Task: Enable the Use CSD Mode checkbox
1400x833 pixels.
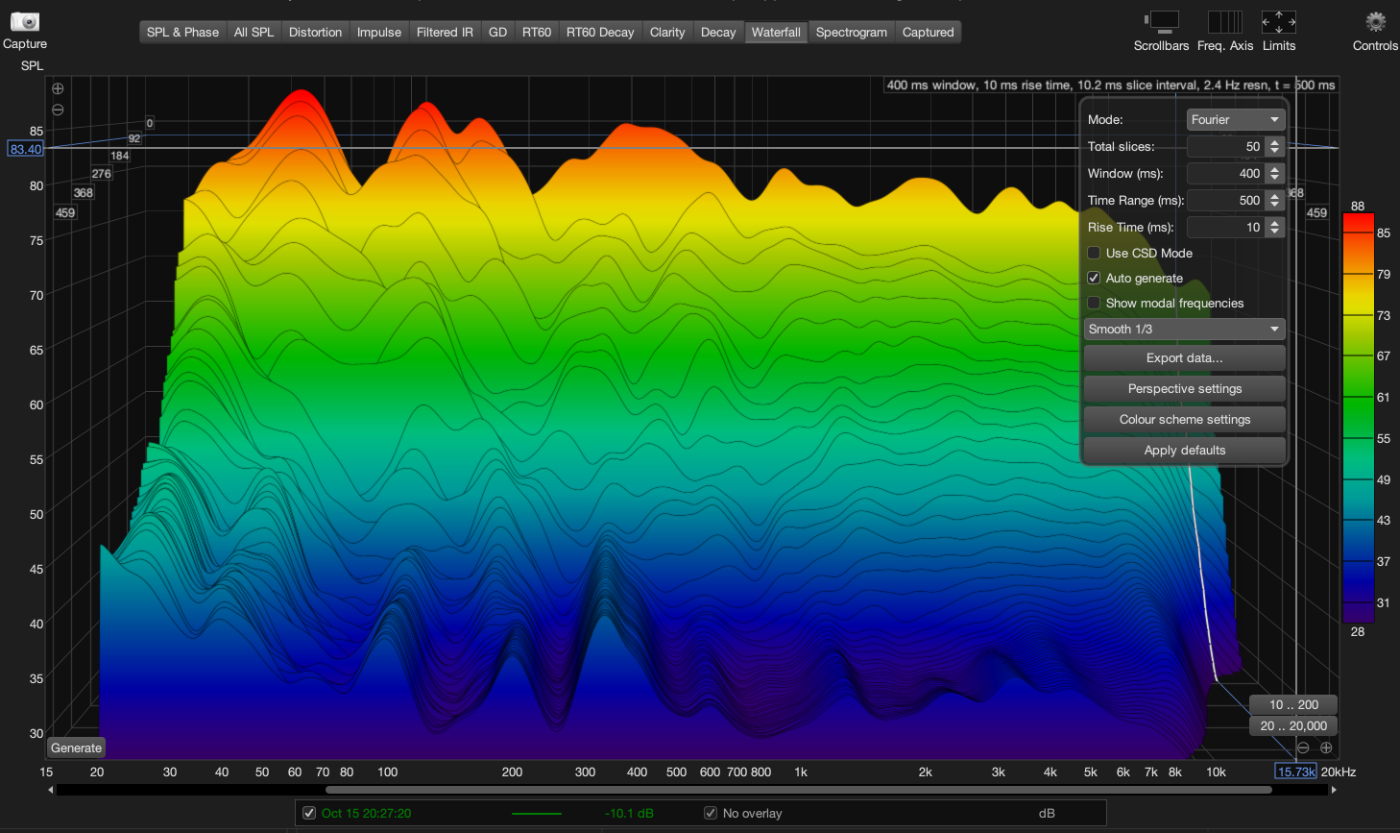Action: (x=1094, y=253)
